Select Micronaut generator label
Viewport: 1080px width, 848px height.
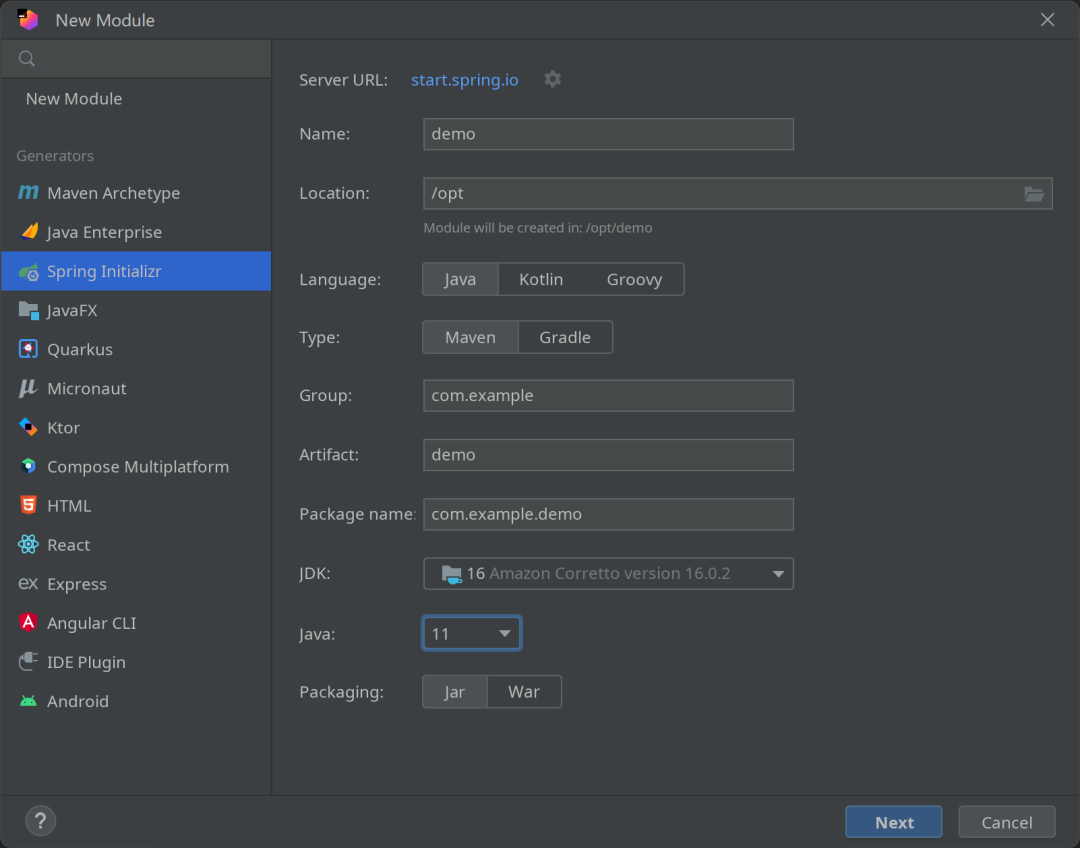tap(87, 389)
